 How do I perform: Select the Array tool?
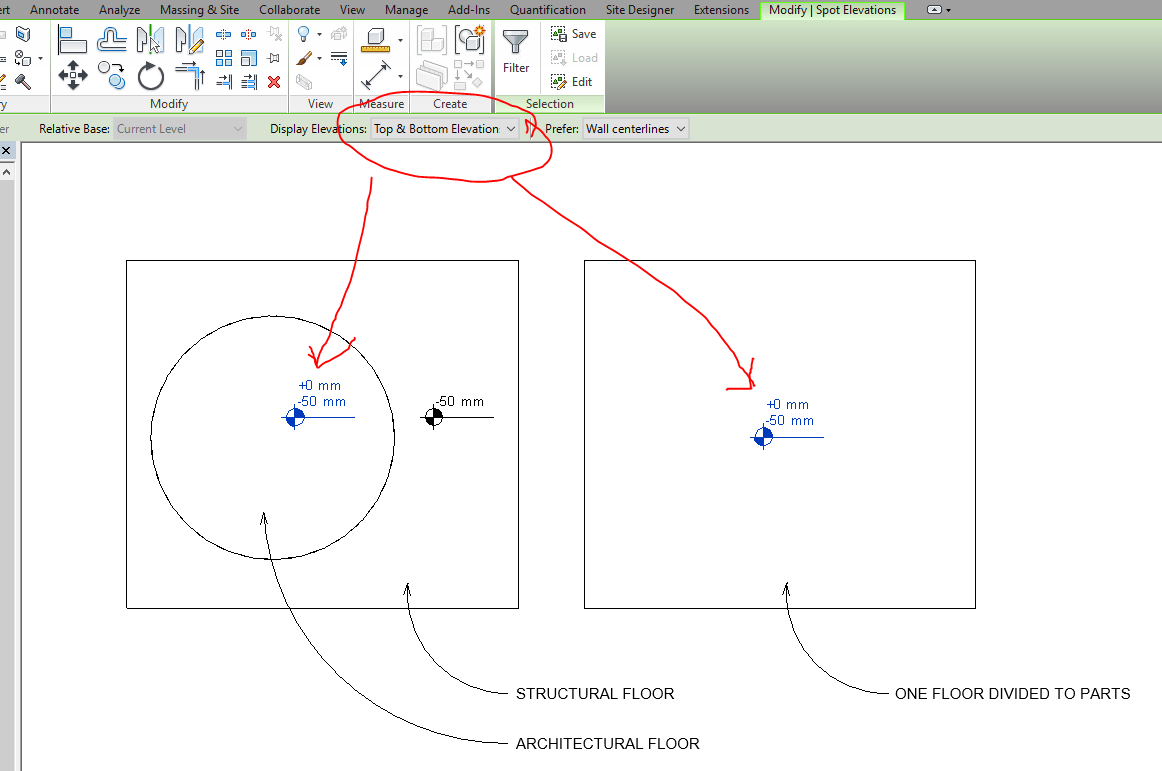point(224,58)
